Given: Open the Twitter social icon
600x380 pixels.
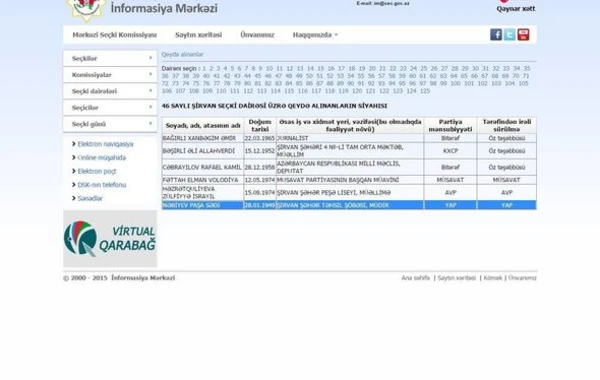Looking at the screenshot, I should pos(509,34).
